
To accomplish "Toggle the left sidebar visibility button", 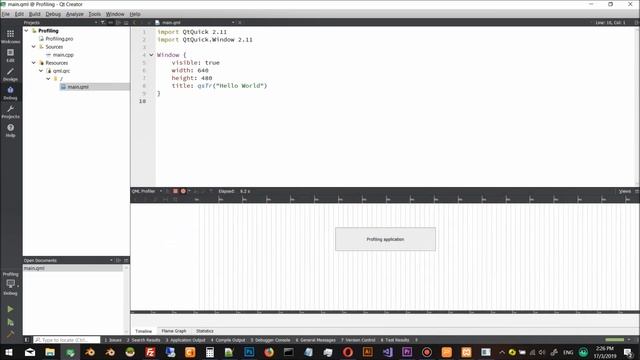I will click(27, 340).
